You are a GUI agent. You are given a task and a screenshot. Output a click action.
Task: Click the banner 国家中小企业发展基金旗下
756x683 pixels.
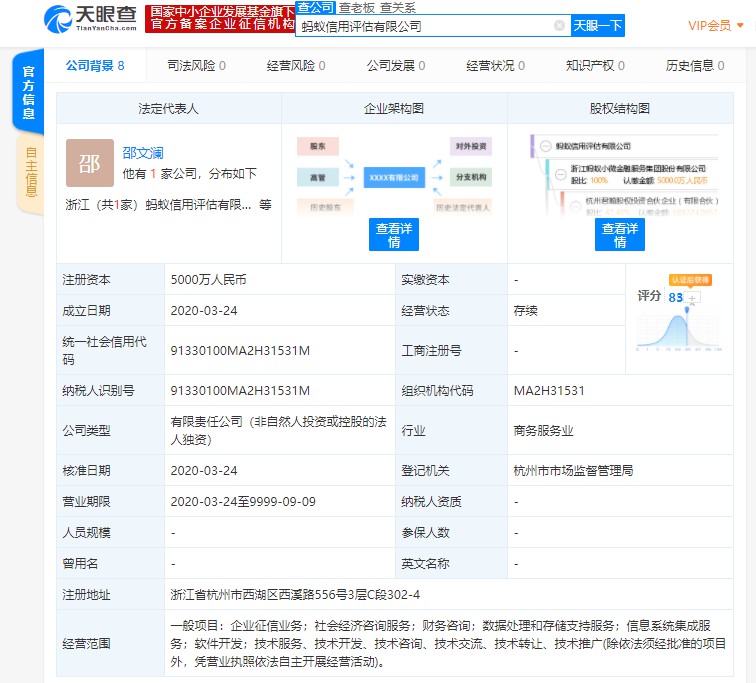(x=220, y=18)
